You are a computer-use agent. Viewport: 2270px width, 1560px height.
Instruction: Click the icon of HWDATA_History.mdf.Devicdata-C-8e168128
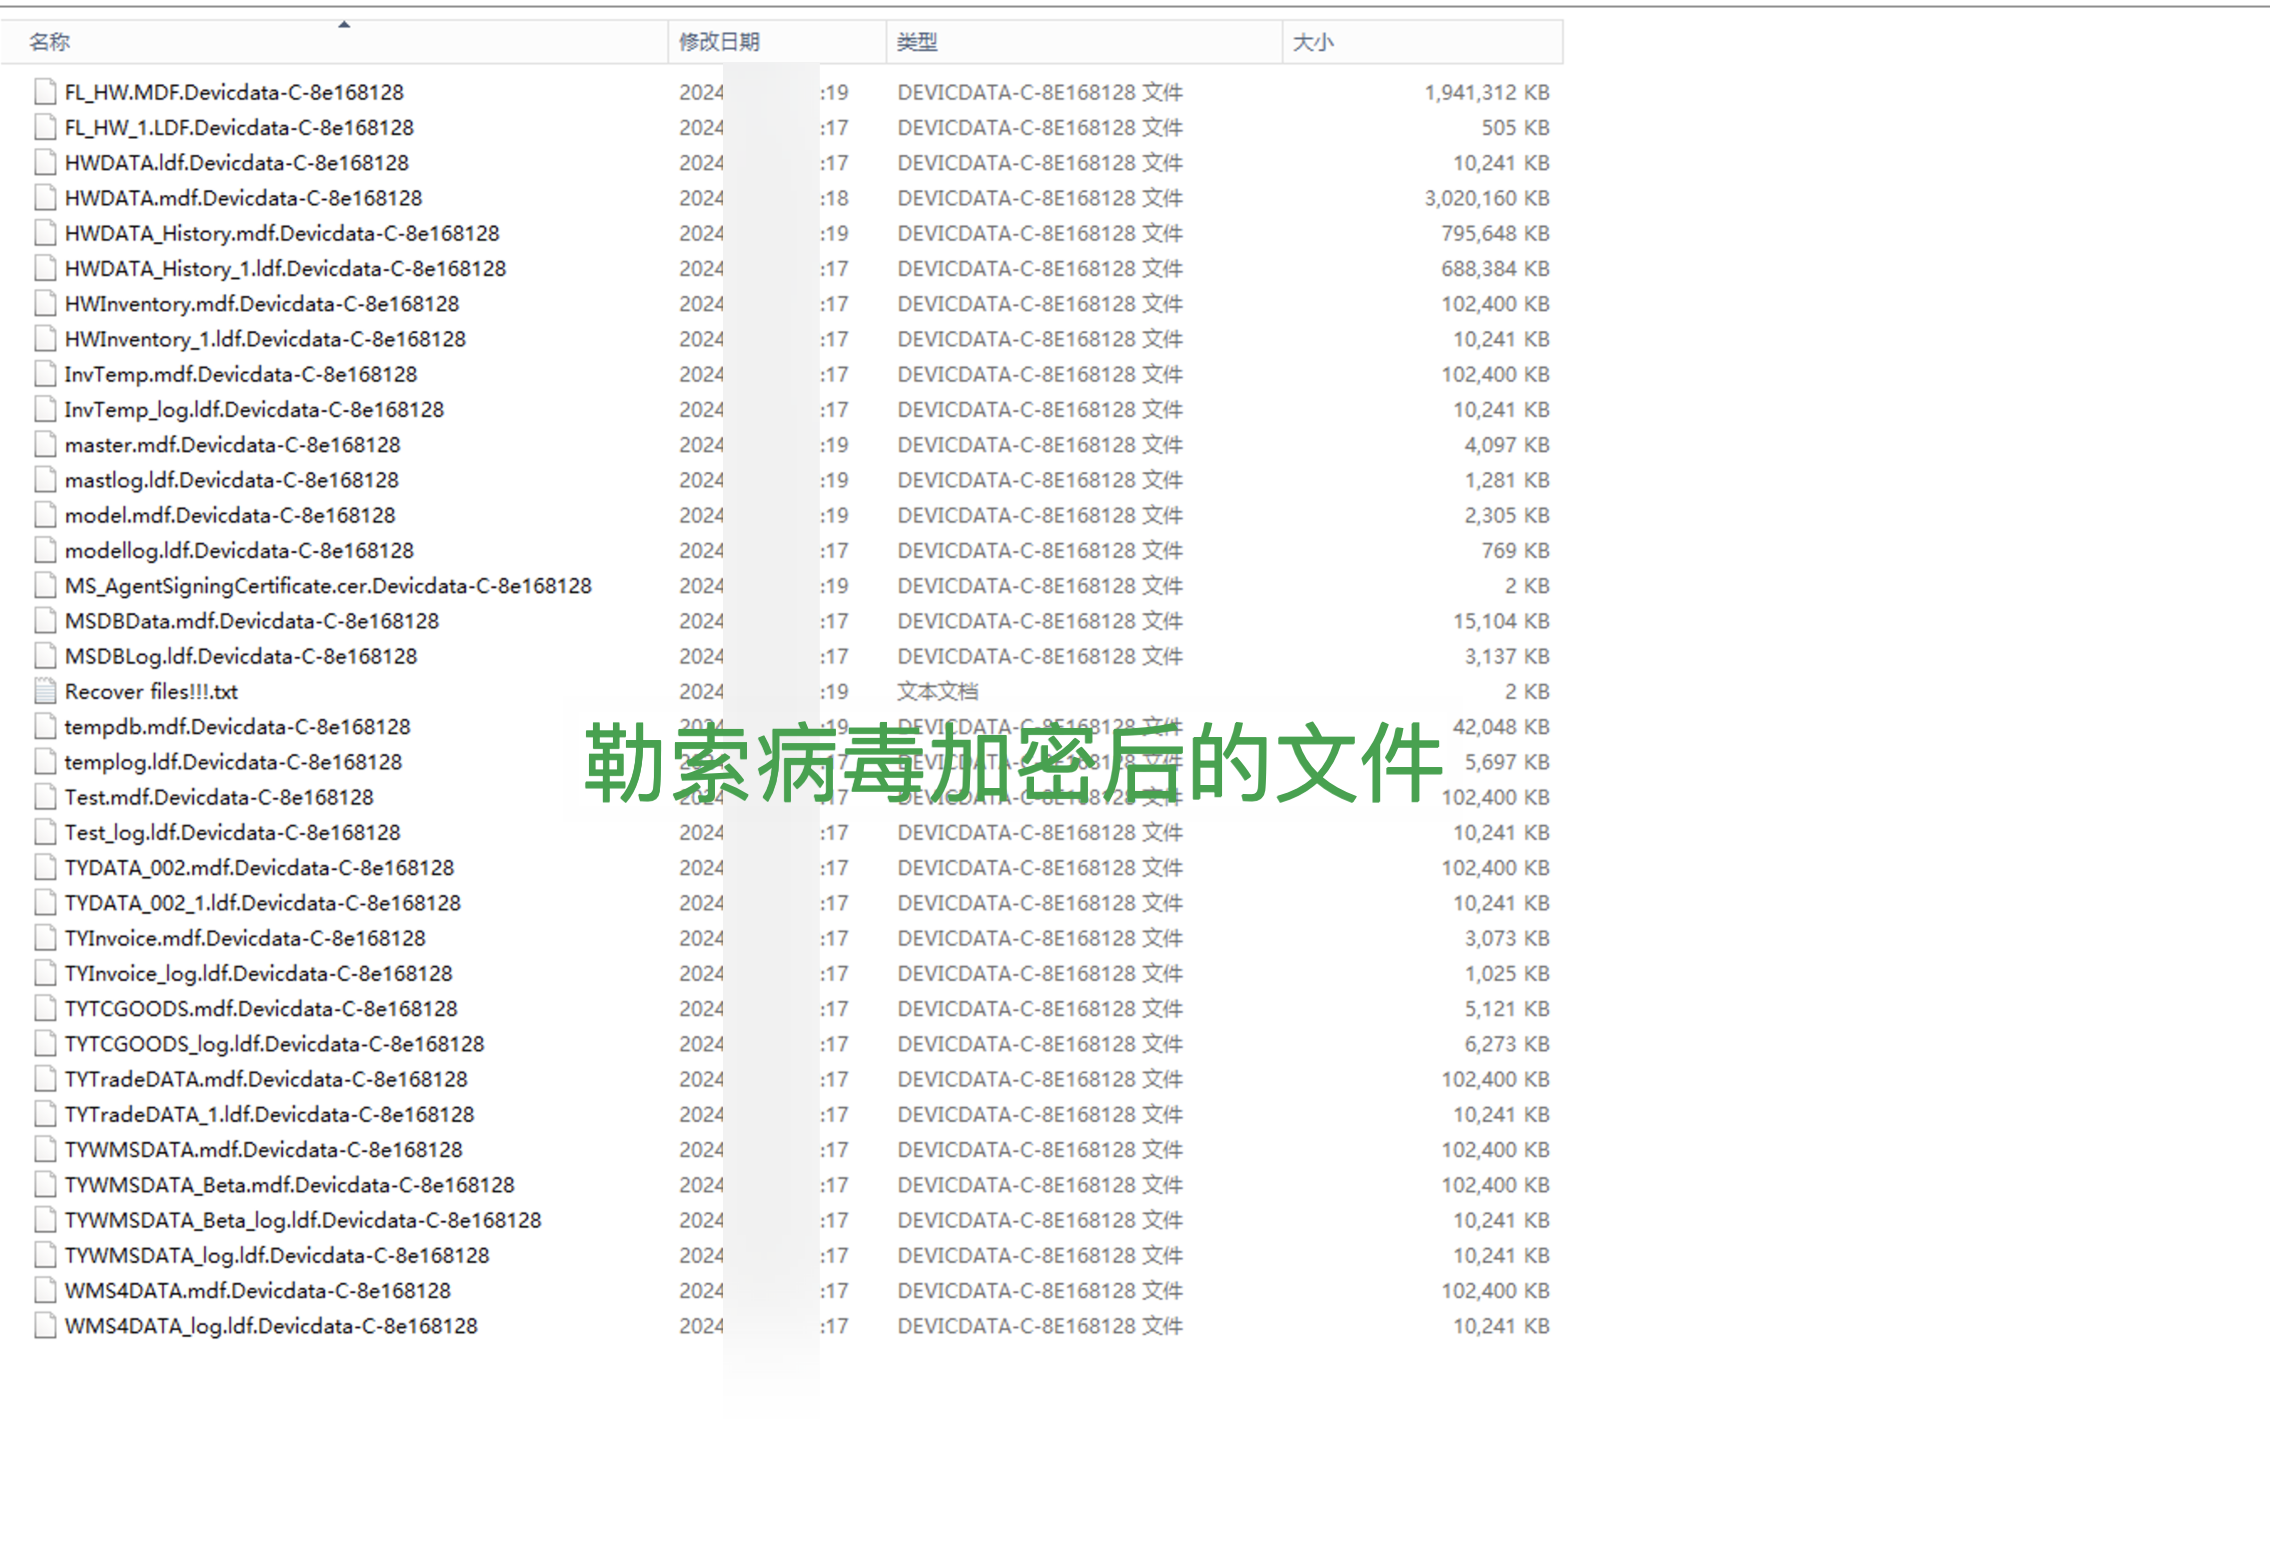pyautogui.click(x=45, y=233)
